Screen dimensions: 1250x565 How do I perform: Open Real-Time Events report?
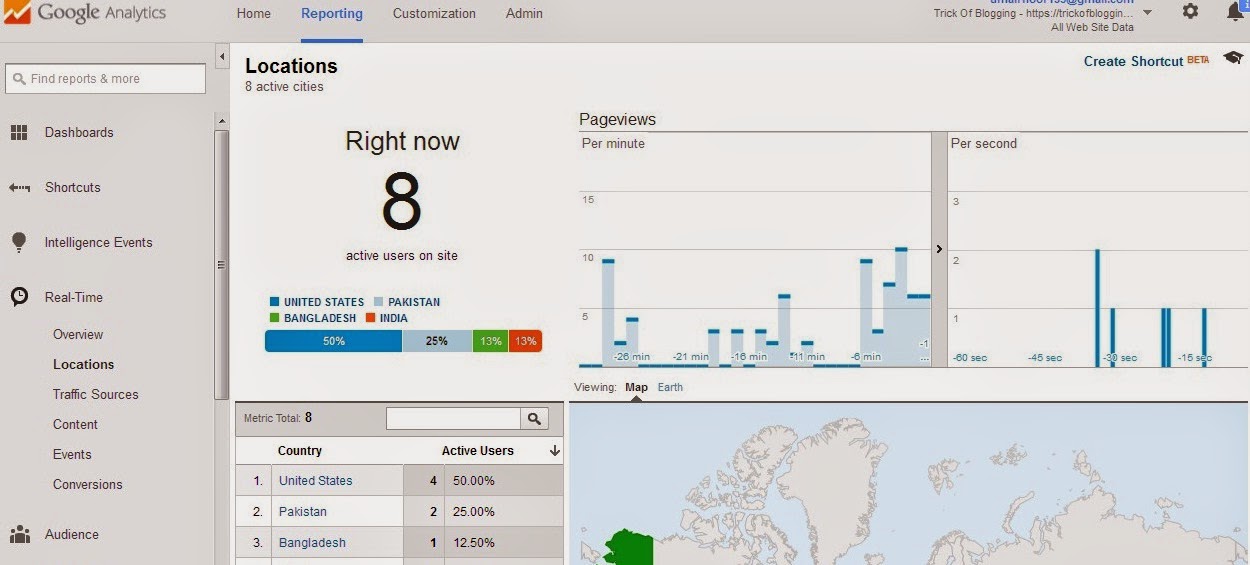pyautogui.click(x=72, y=454)
